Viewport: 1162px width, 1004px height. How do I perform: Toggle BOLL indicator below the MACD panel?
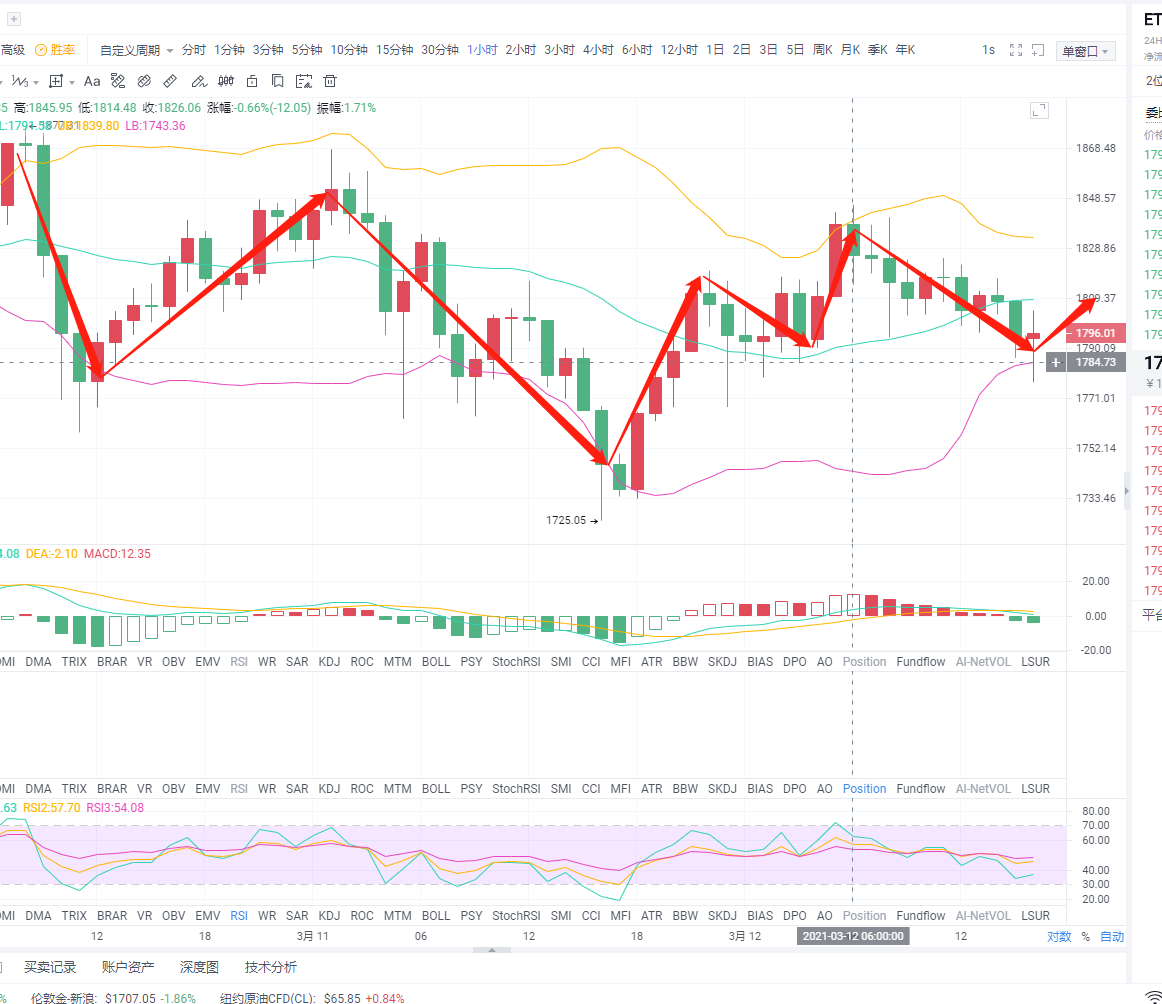click(436, 662)
